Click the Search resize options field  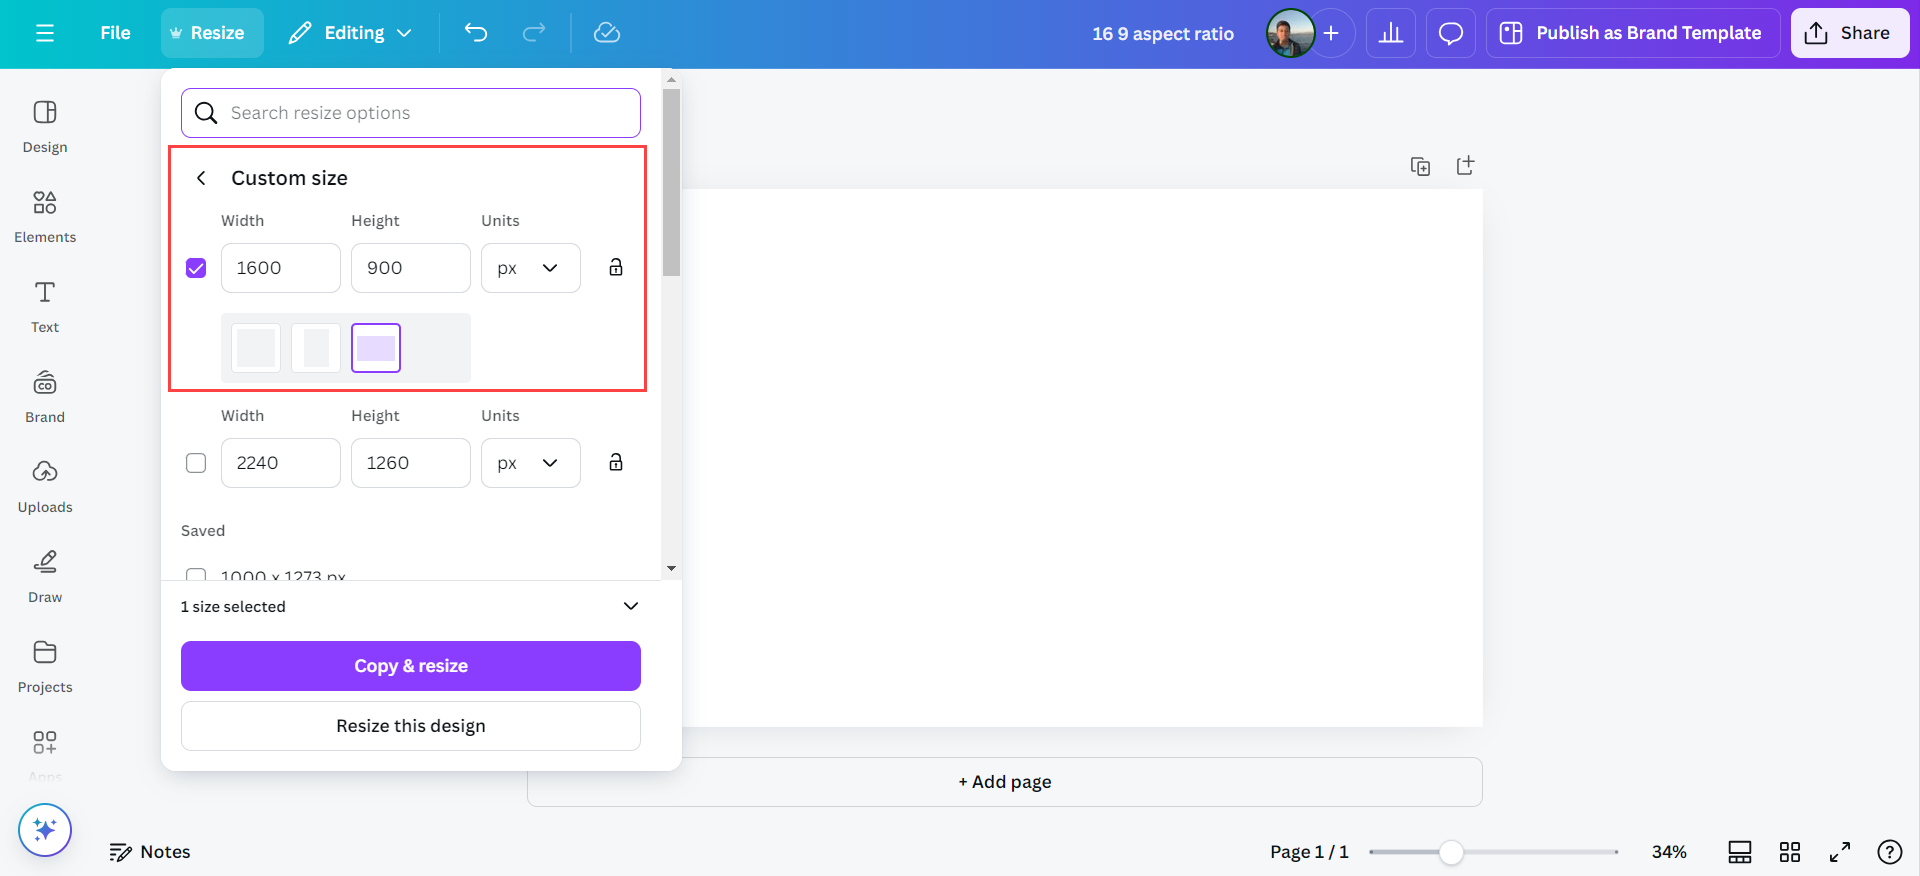click(411, 113)
